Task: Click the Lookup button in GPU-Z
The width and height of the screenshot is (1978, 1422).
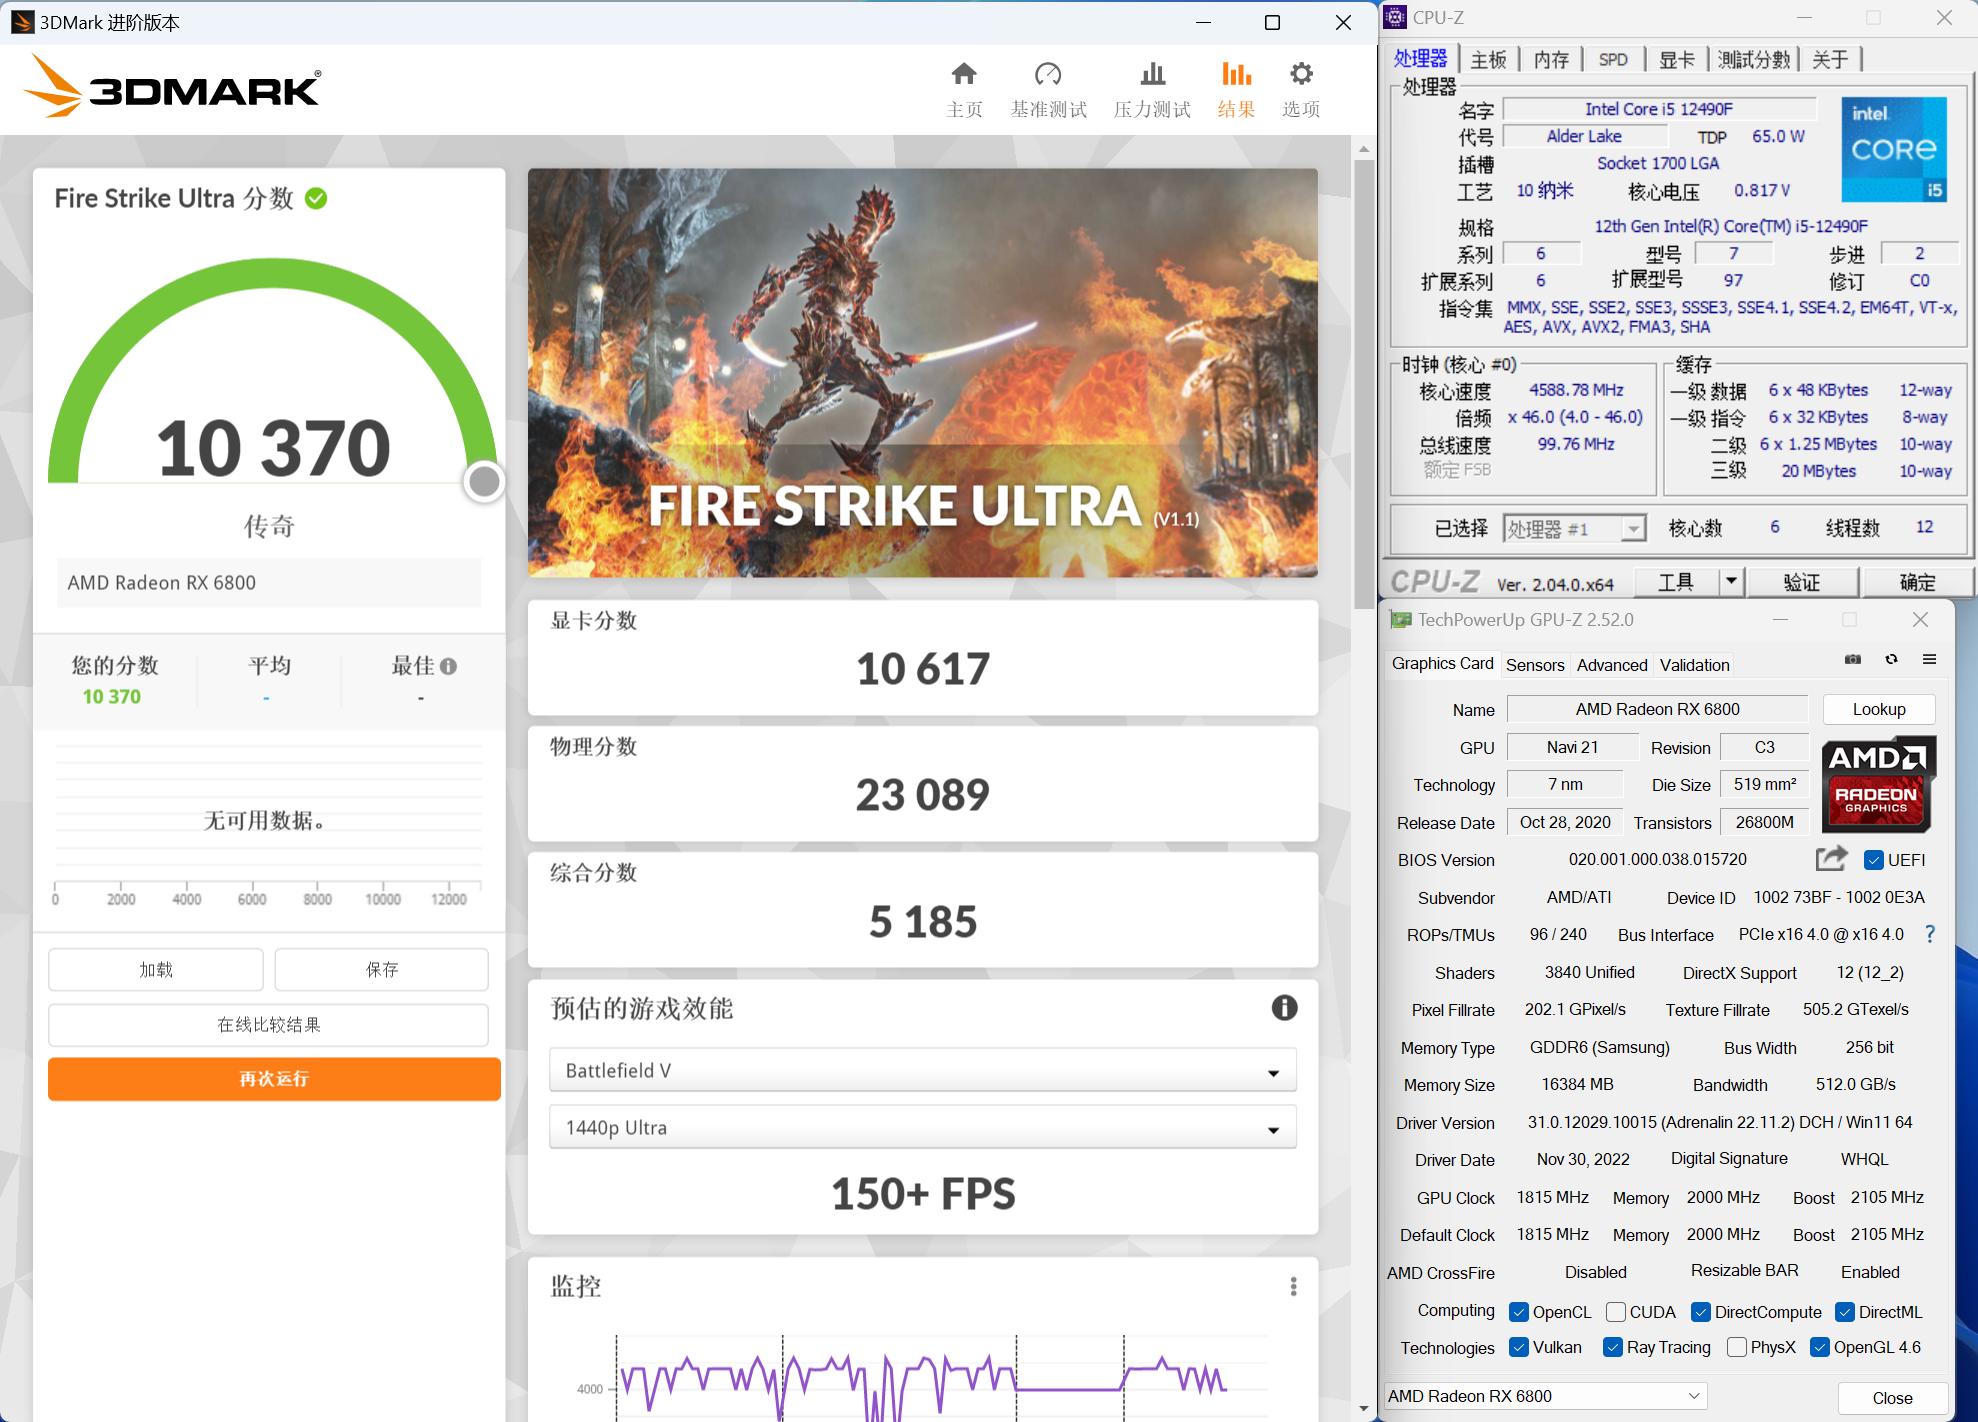Action: click(1878, 709)
